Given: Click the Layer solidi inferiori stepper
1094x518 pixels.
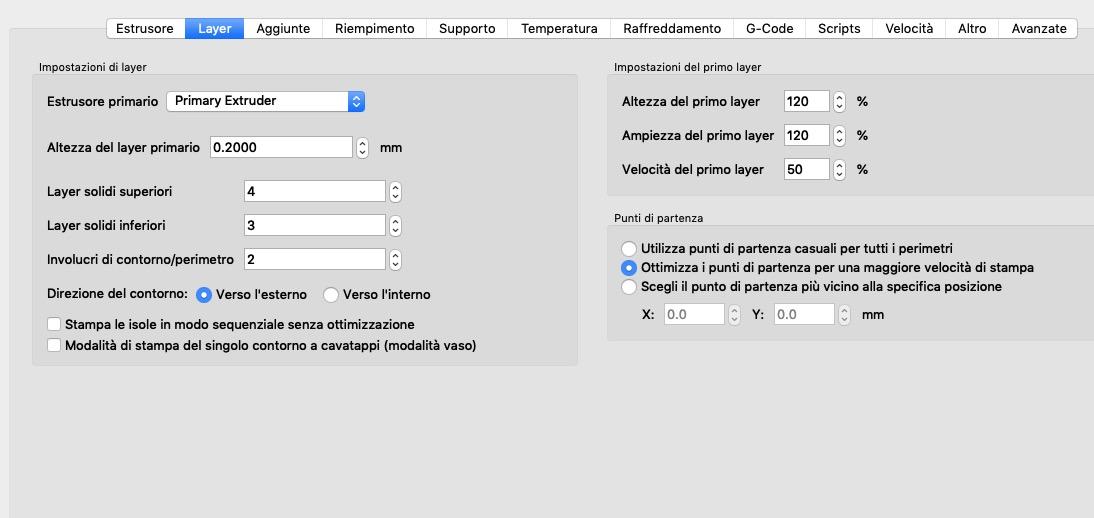Looking at the screenshot, I should [396, 225].
